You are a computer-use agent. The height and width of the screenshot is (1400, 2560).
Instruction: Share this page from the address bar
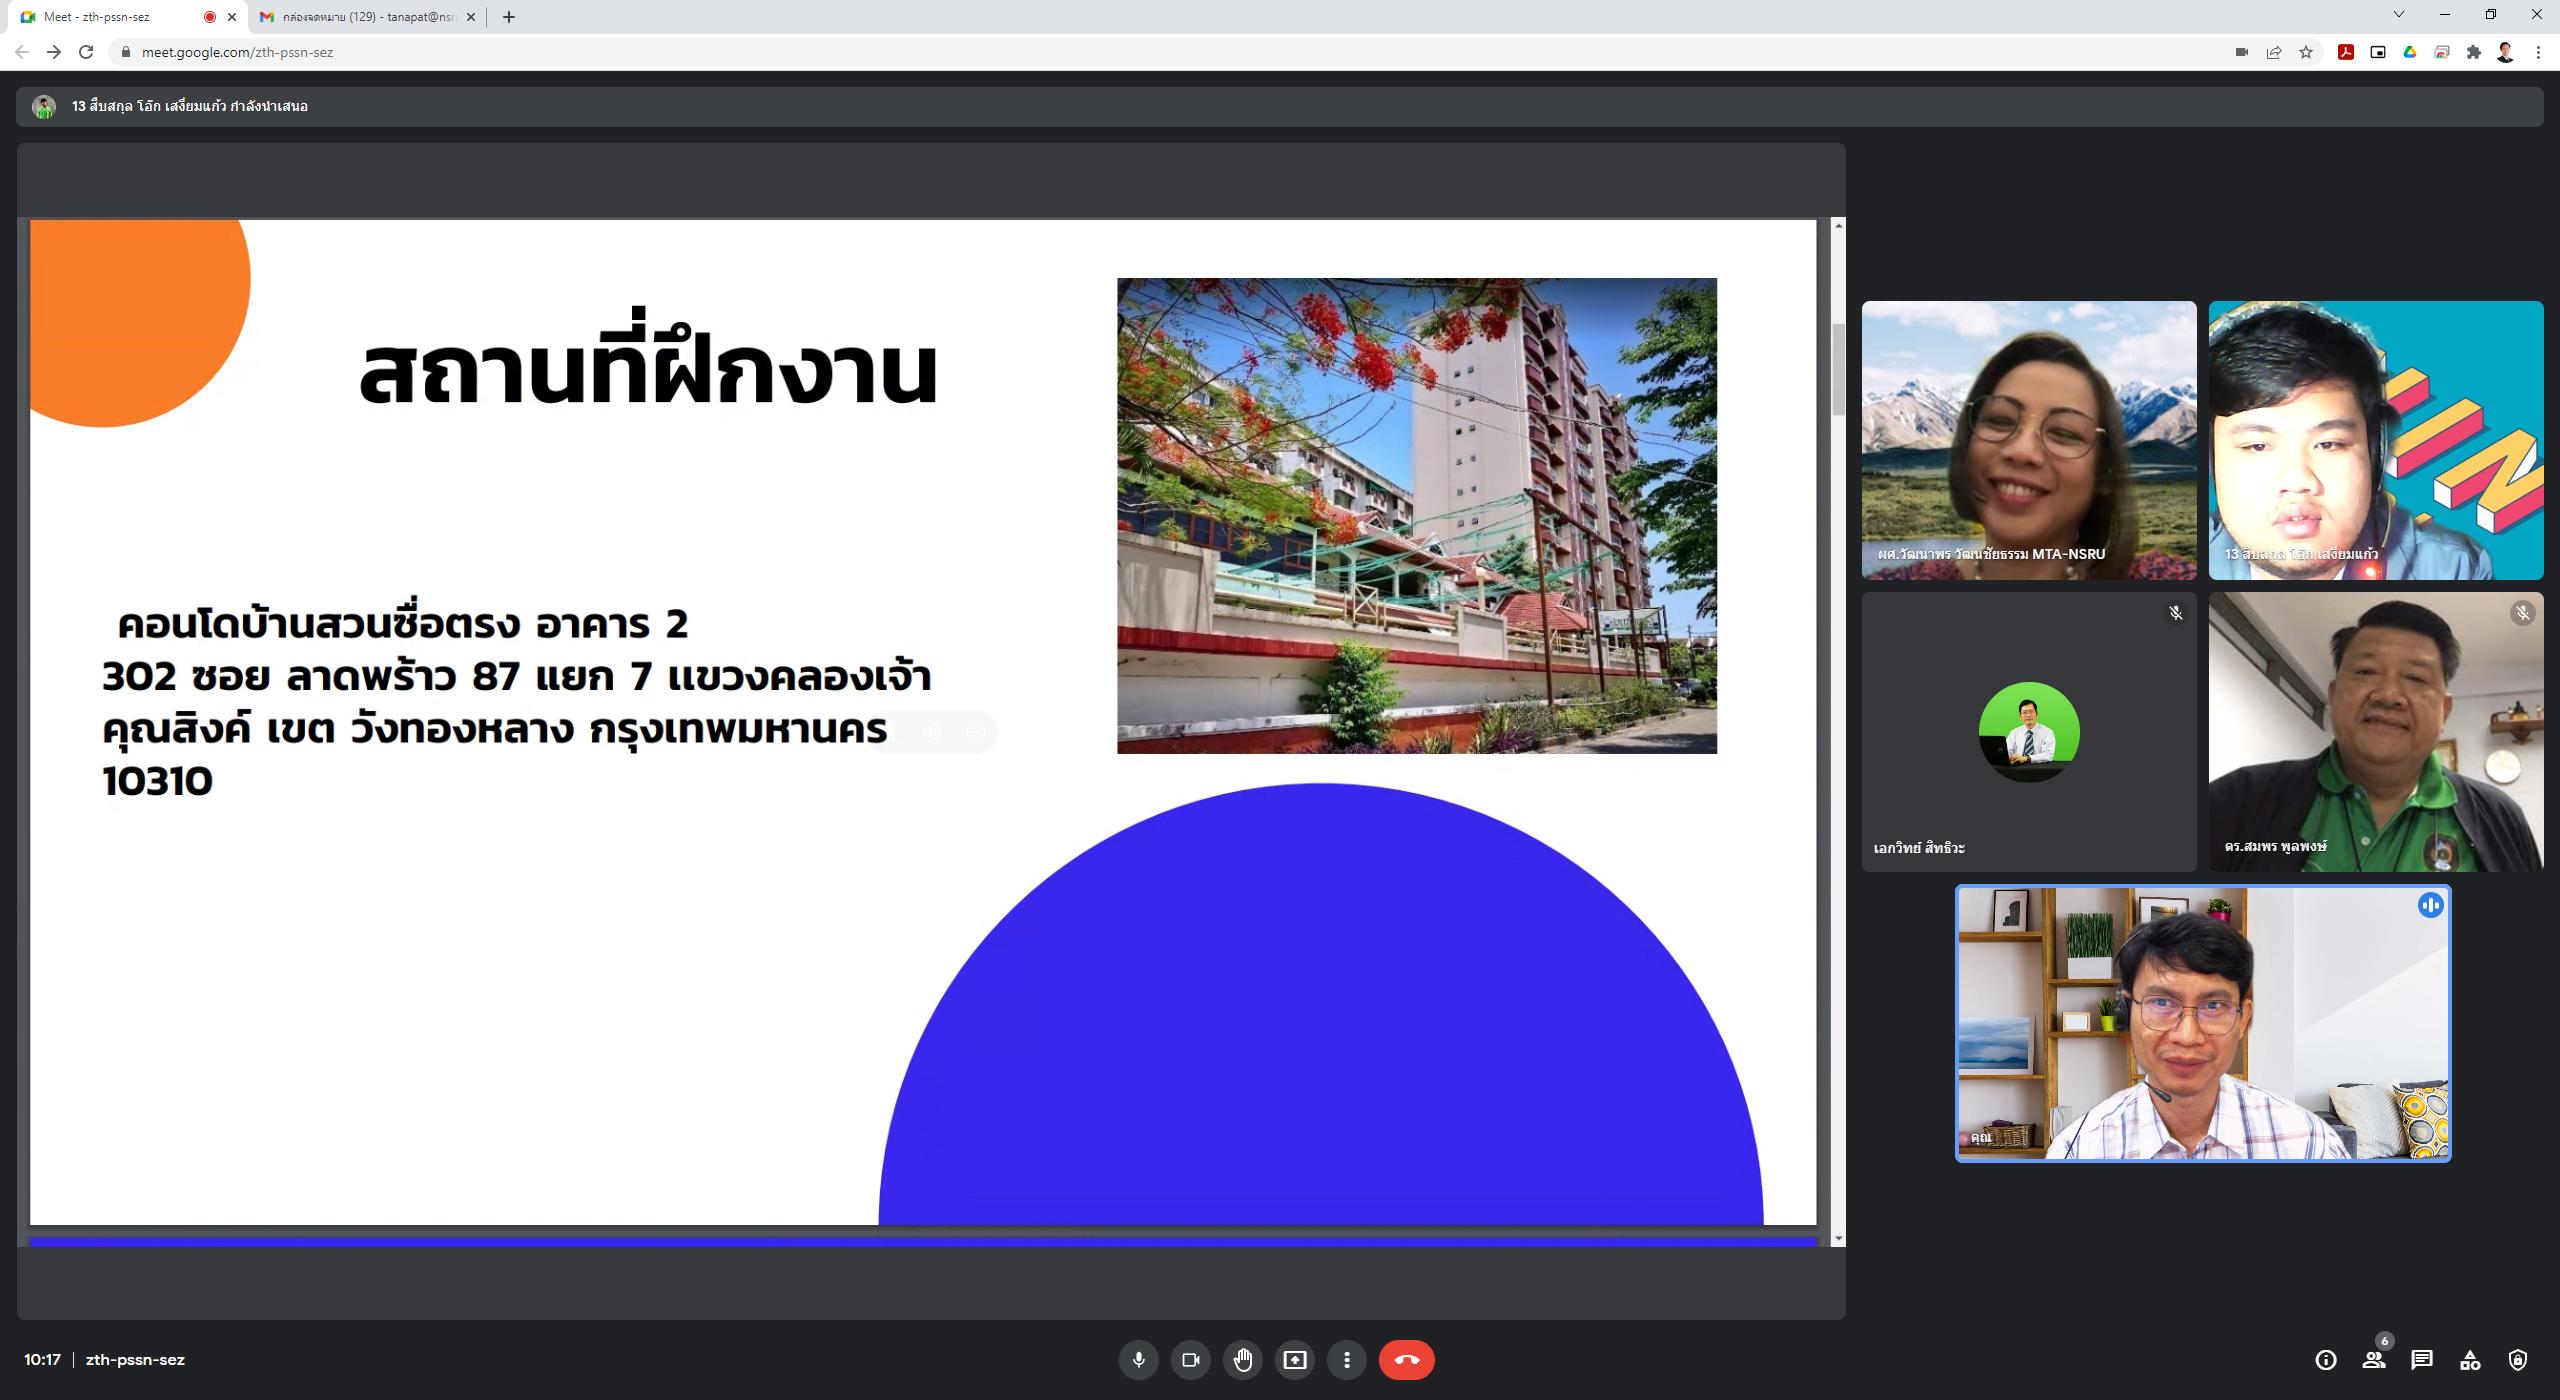pos(2274,52)
